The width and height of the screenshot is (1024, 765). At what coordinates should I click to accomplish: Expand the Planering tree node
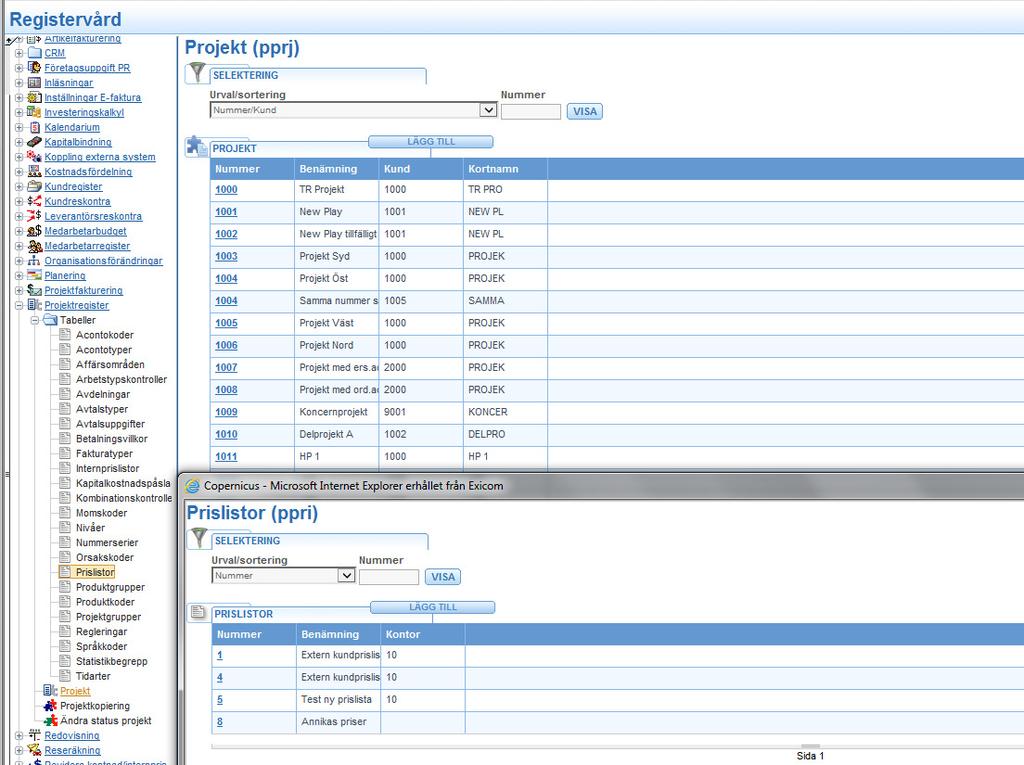click(x=19, y=276)
